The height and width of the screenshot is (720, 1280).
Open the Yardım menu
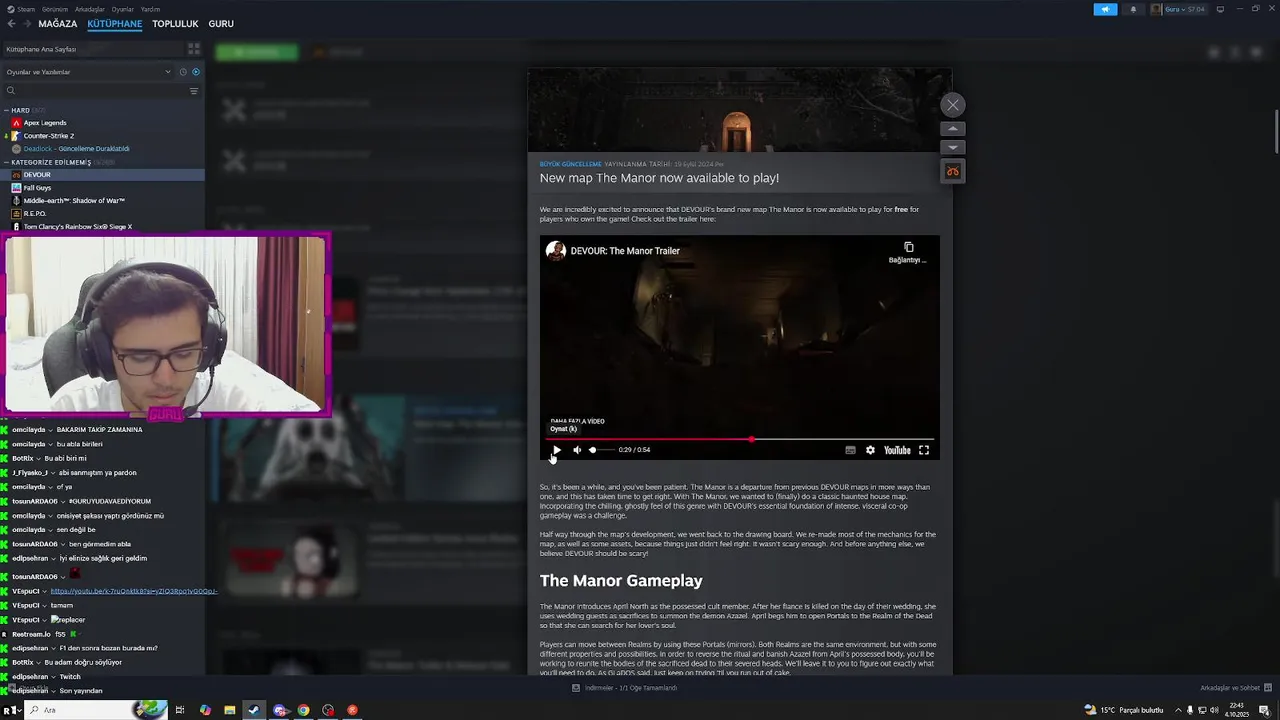pos(150,9)
